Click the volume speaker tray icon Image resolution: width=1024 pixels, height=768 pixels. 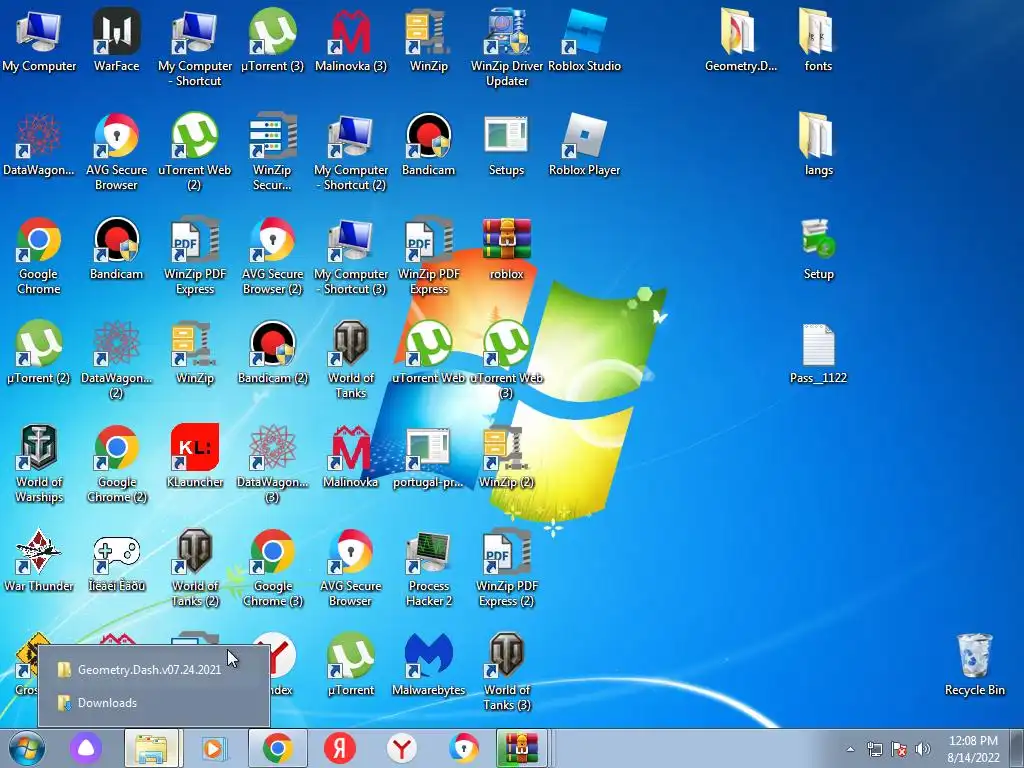tap(923, 749)
